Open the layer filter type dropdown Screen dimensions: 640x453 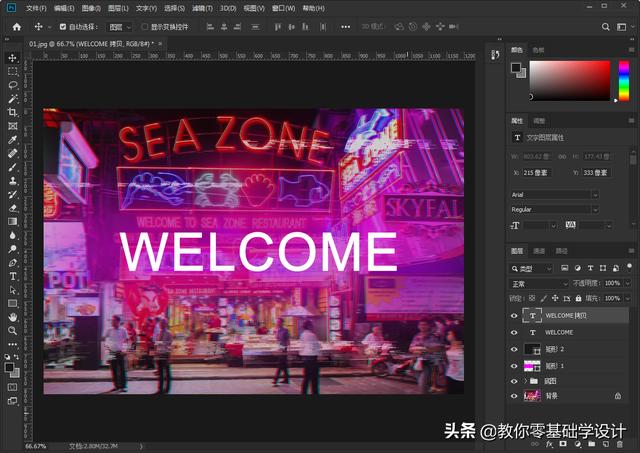coord(532,269)
